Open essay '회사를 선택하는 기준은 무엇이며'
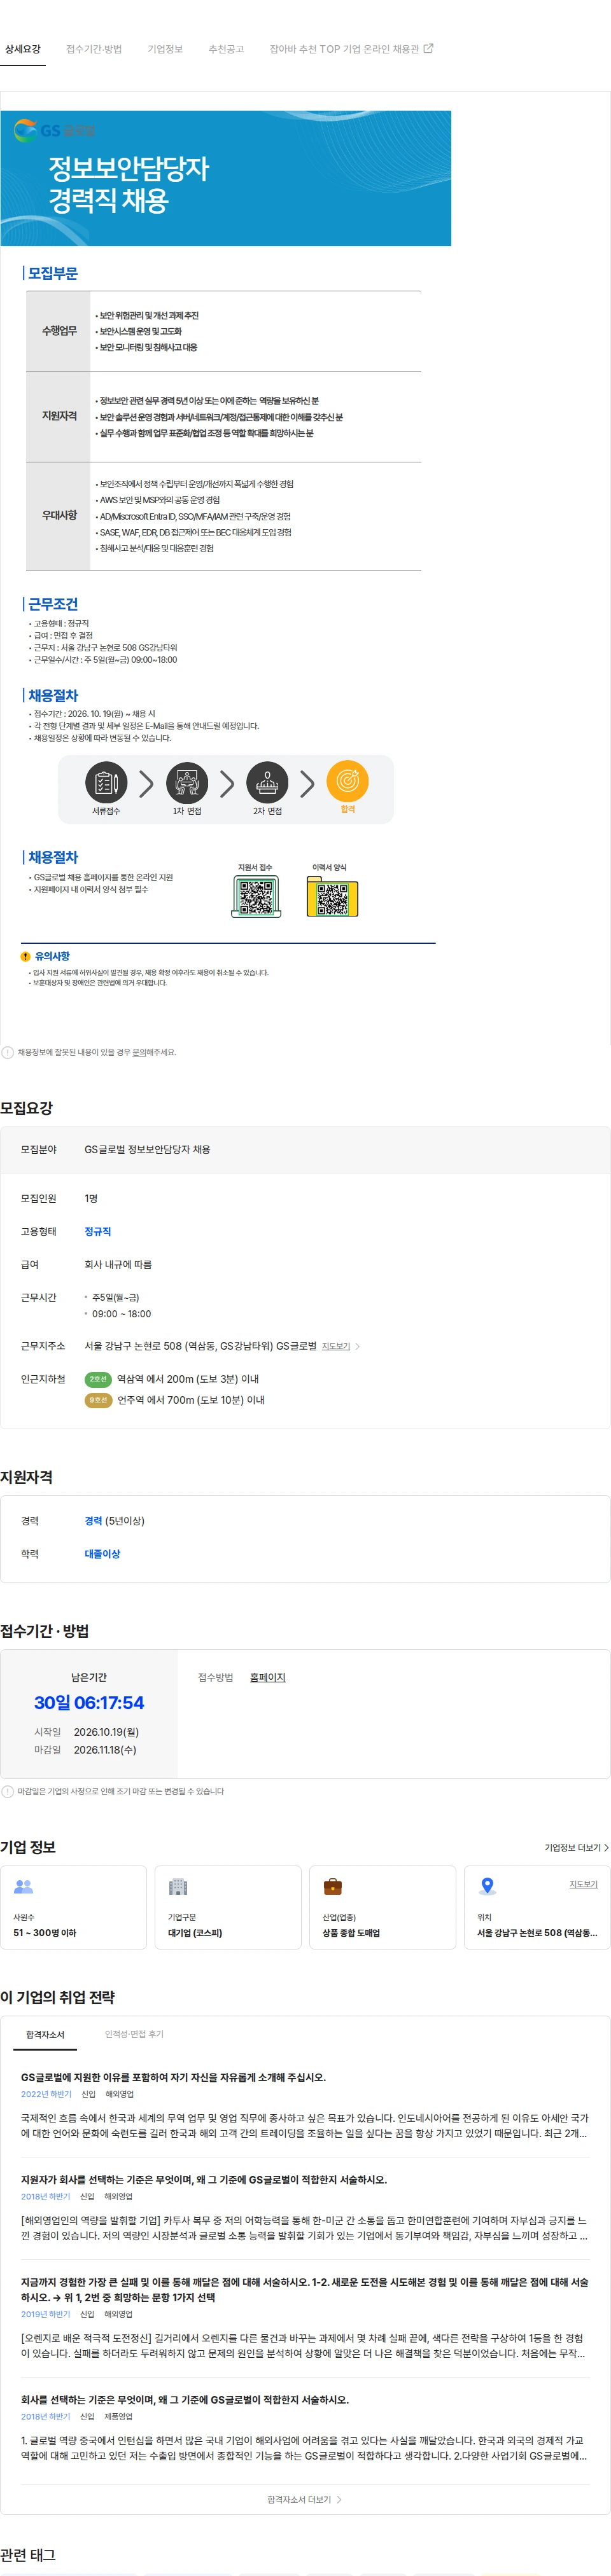Viewport: 611px width, 2576px height. (185, 2399)
